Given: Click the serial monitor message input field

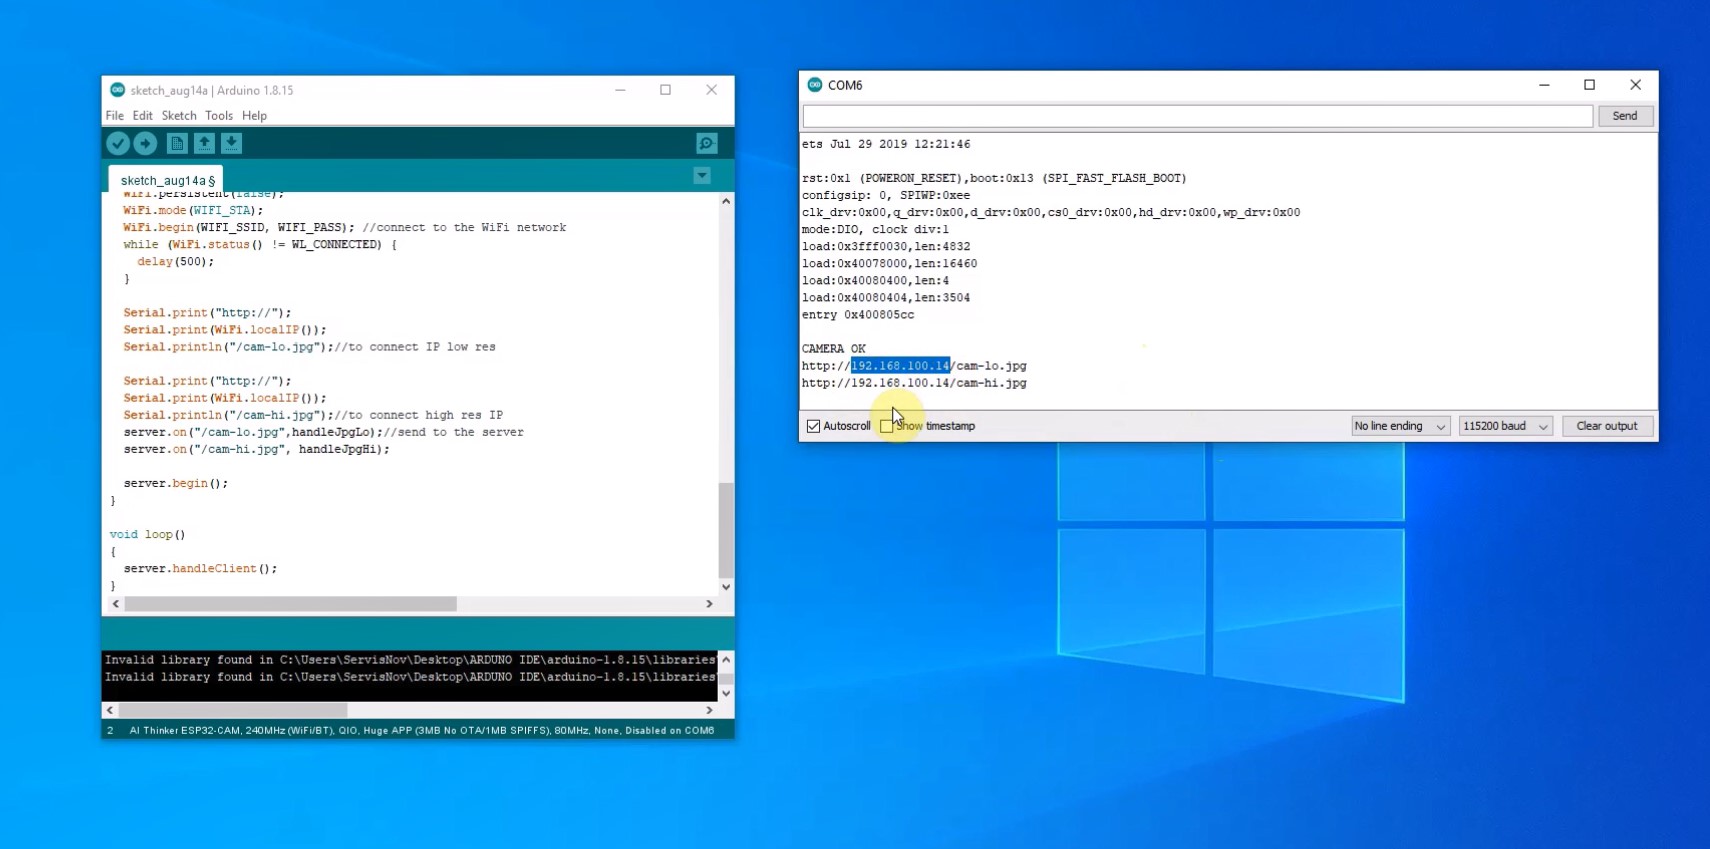Looking at the screenshot, I should coord(1197,116).
